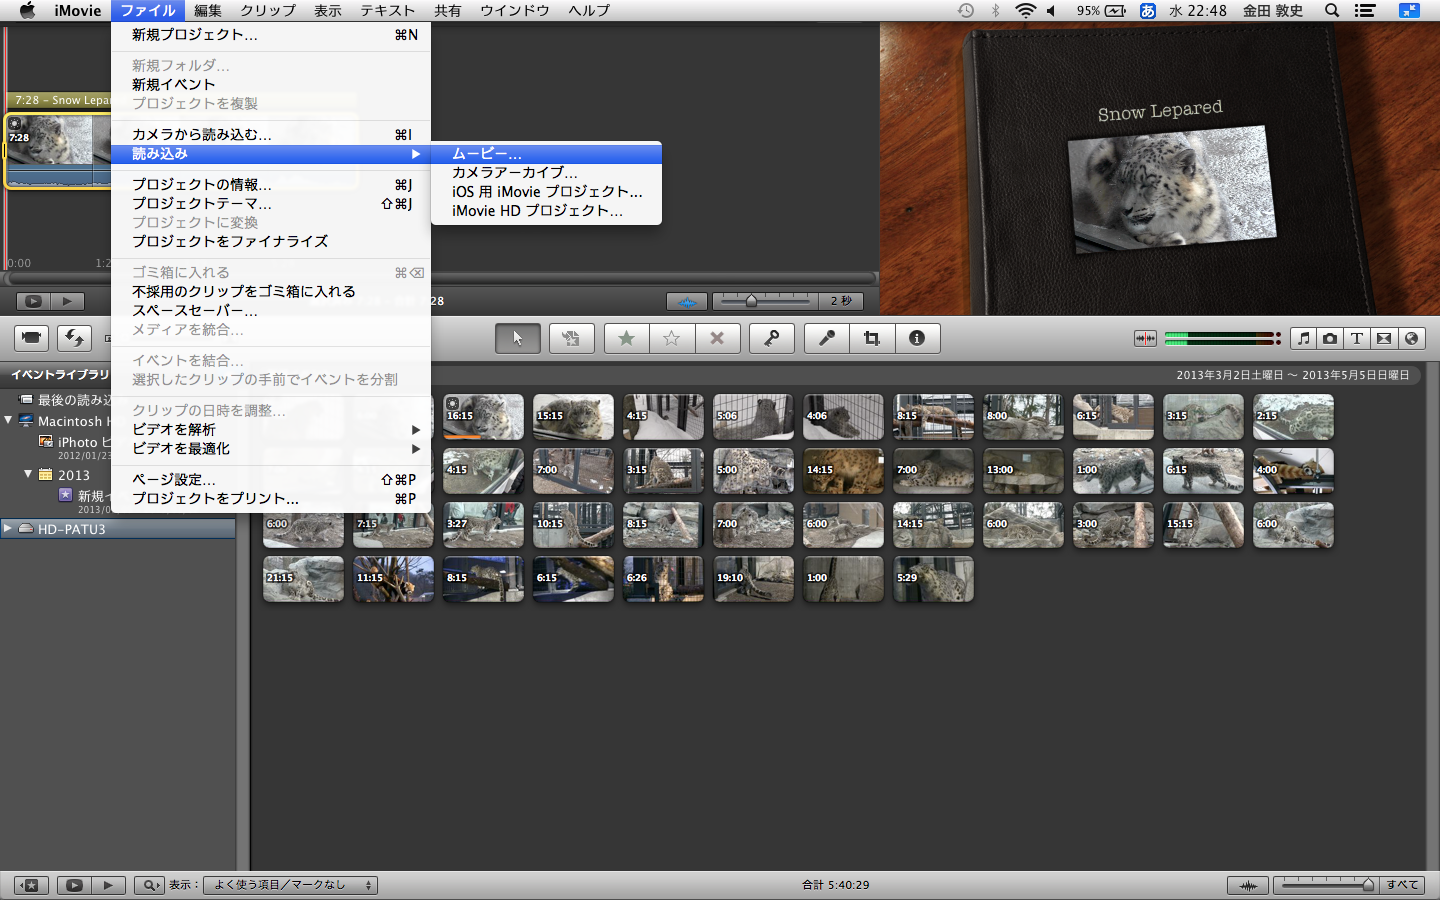Choose iOS 用 iMovie プロジェクト…
This screenshot has width=1440, height=900.
[546, 191]
